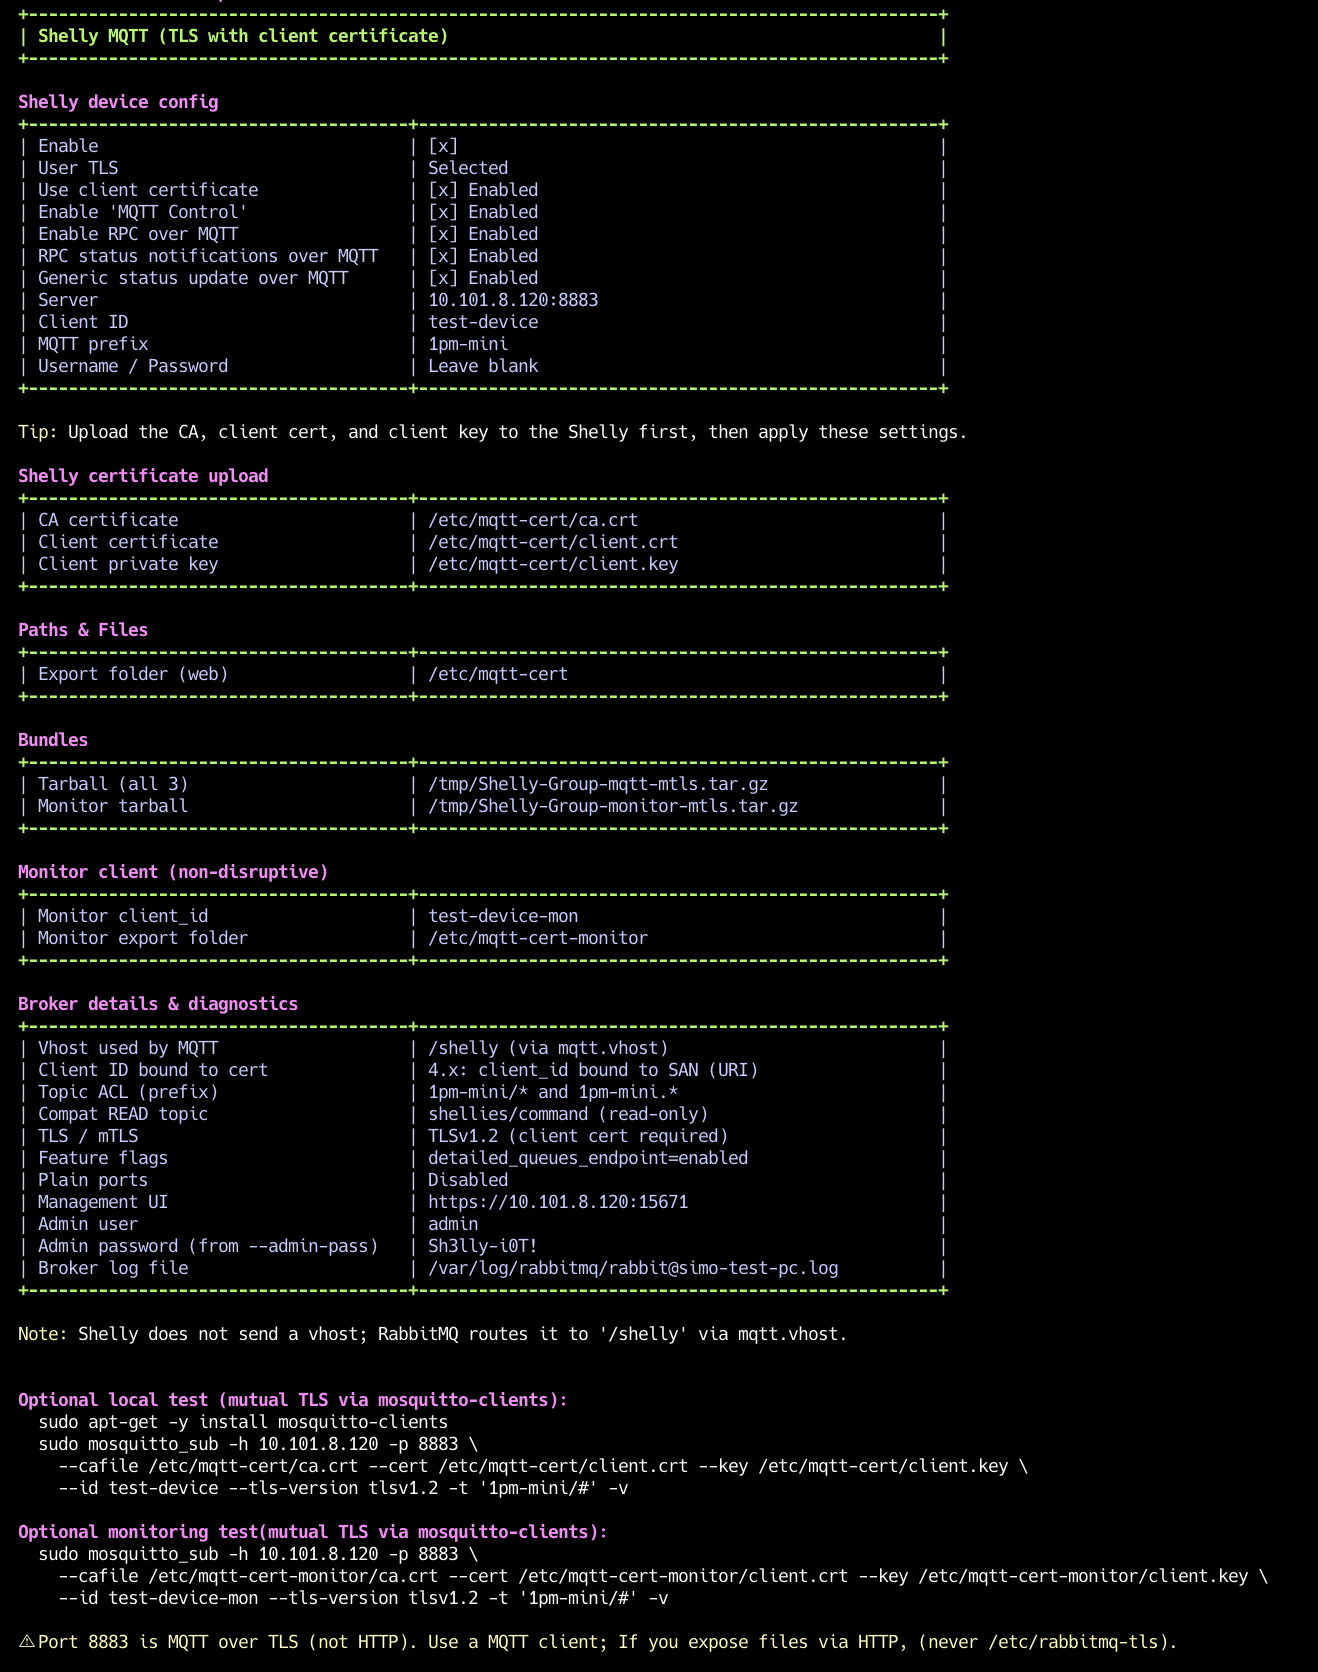Click the Server value 10.101.8.120:8883

[x=512, y=300]
